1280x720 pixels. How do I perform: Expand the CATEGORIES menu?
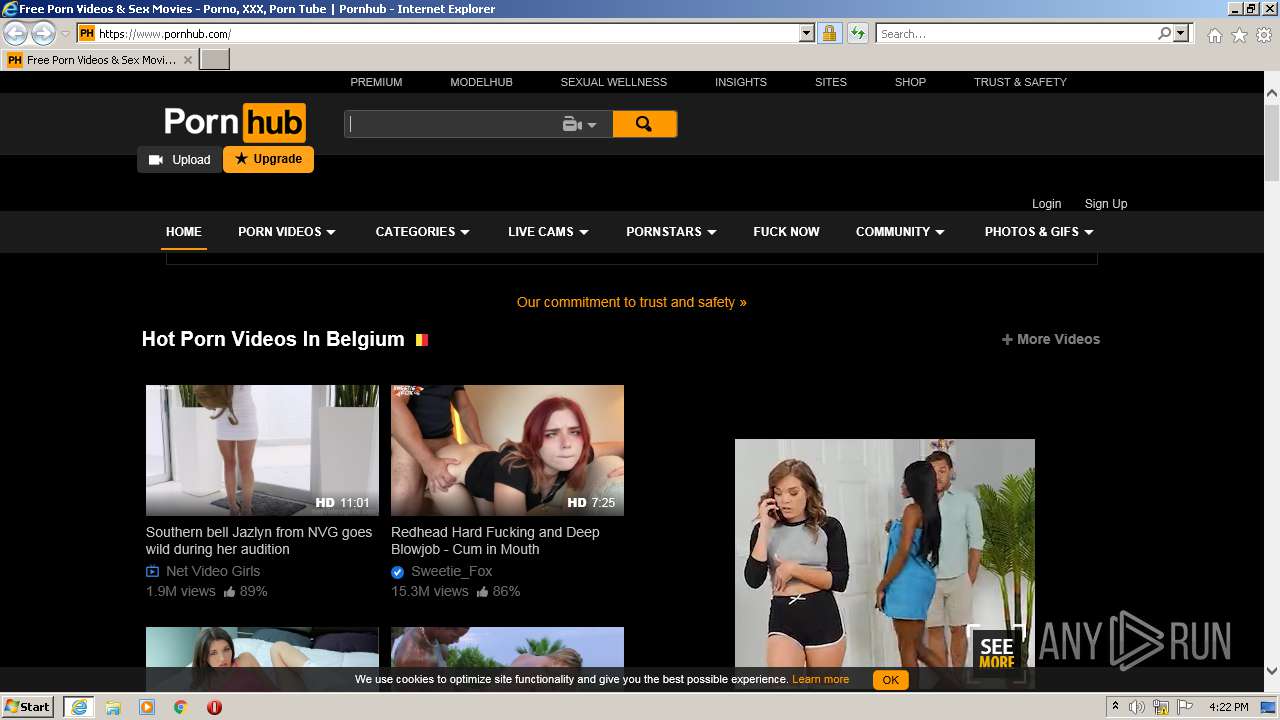(x=422, y=231)
